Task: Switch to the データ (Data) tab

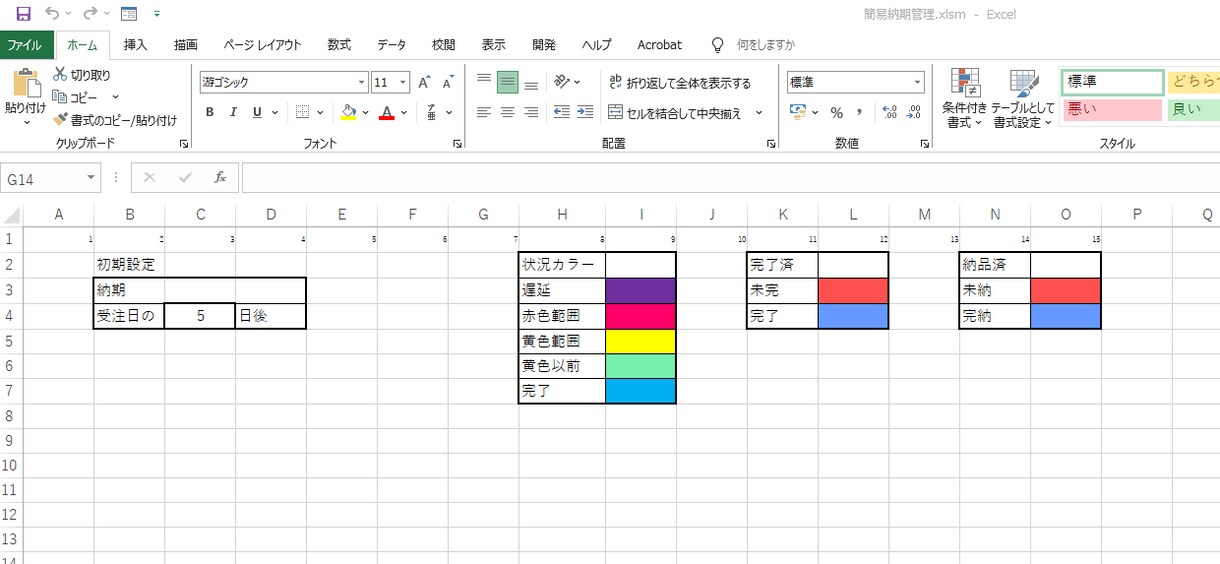Action: pyautogui.click(x=391, y=45)
